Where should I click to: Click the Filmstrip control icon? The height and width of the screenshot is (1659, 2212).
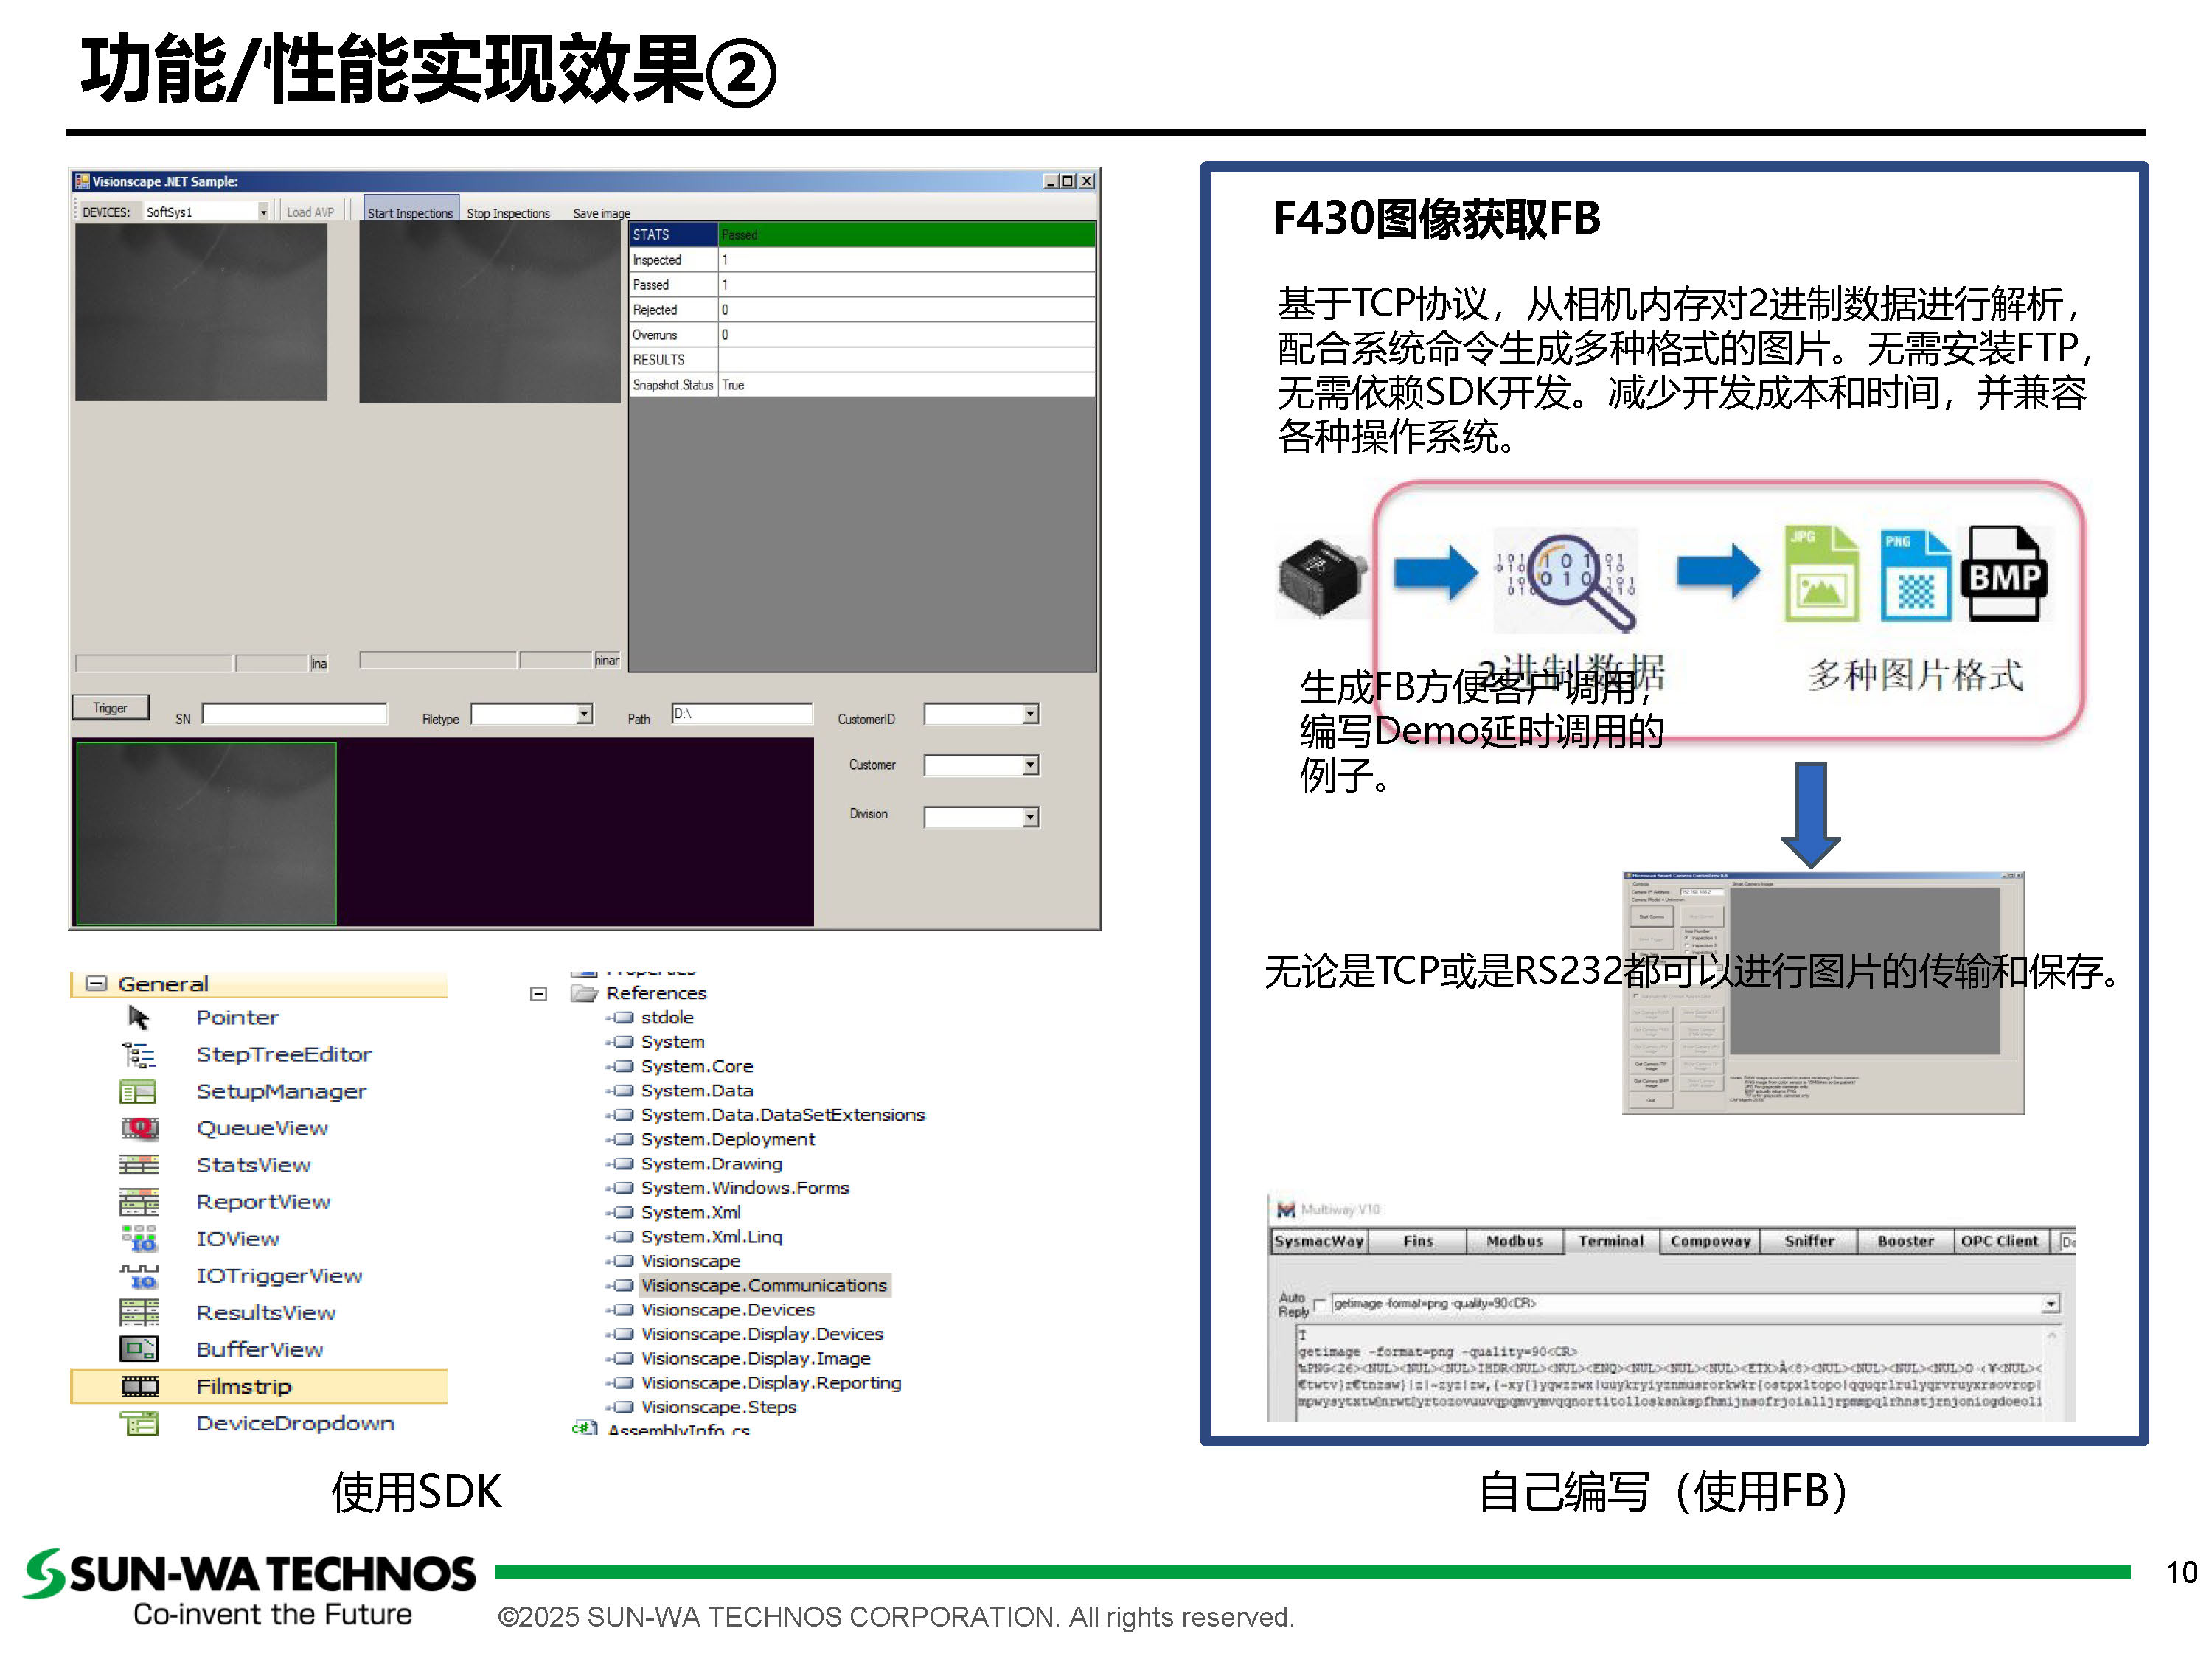point(140,1387)
